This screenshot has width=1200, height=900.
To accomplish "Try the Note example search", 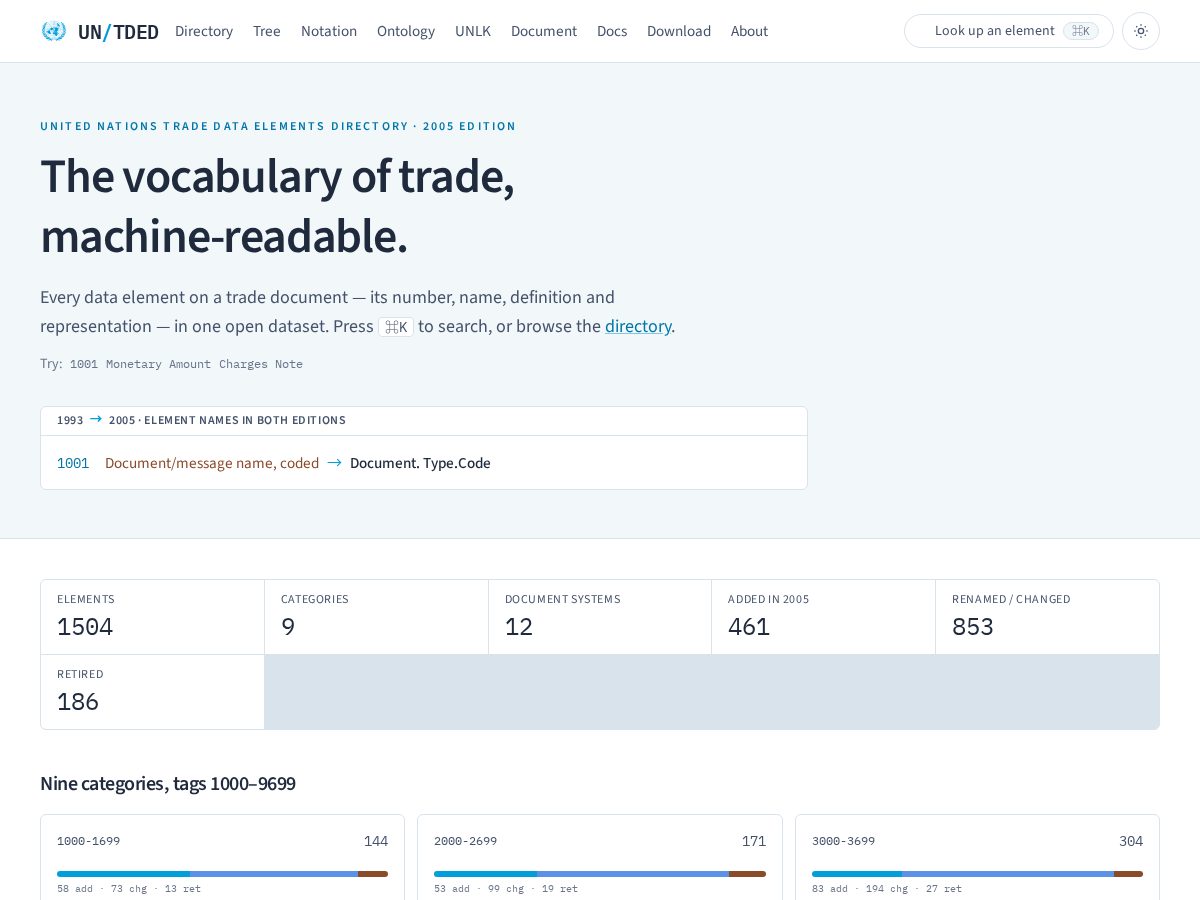I will 289,364.
